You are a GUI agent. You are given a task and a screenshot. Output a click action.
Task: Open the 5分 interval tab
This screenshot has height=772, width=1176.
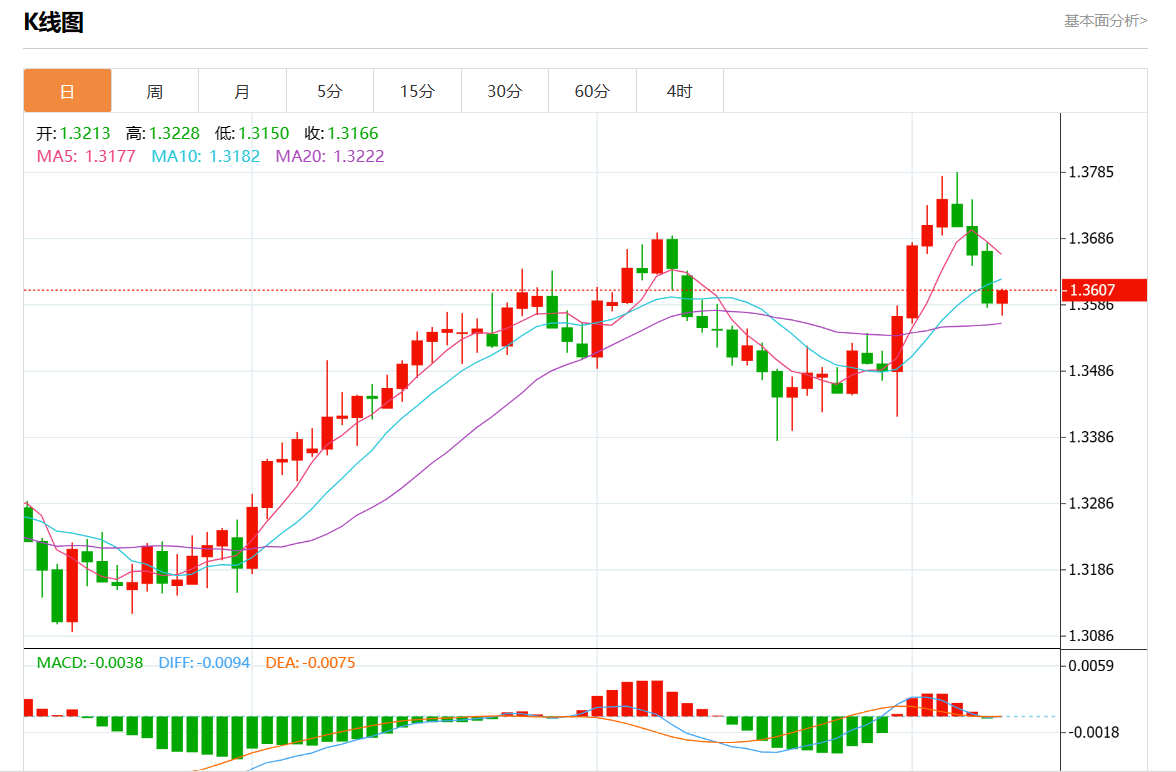click(x=330, y=91)
